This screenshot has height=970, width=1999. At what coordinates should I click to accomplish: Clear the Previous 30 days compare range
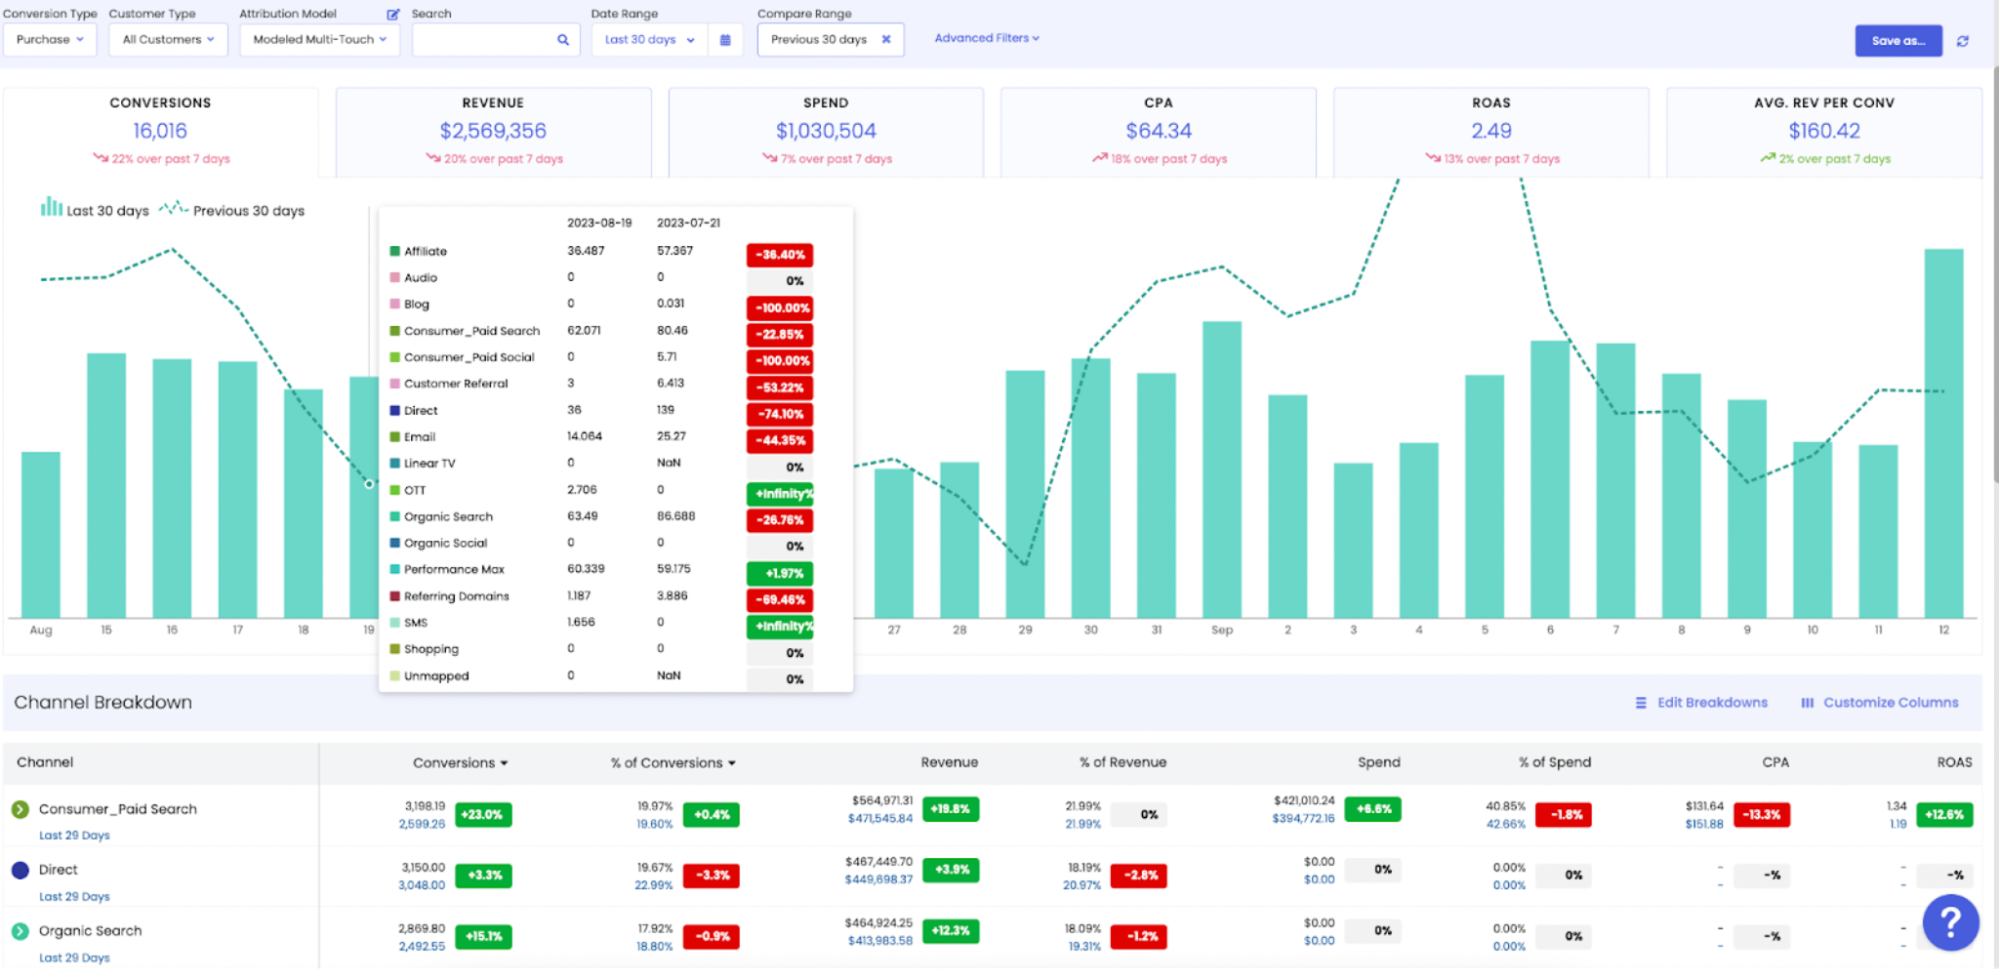point(886,40)
